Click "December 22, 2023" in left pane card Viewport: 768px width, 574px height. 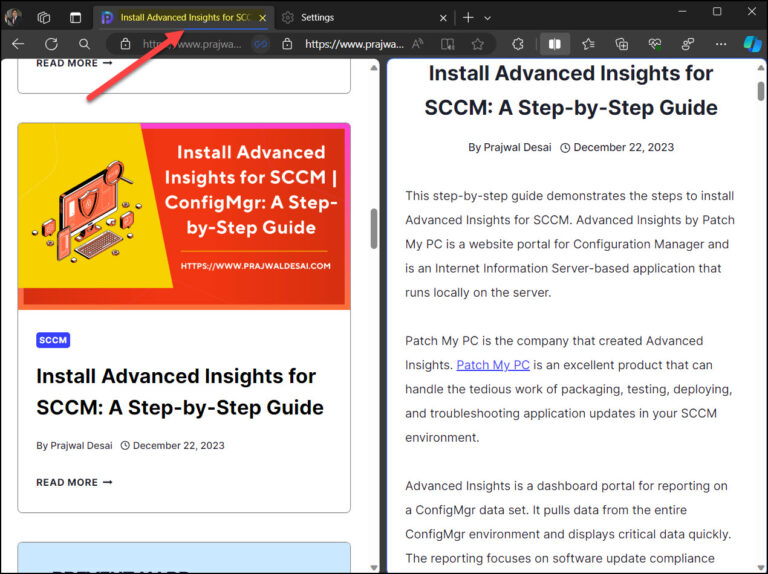[x=178, y=446]
